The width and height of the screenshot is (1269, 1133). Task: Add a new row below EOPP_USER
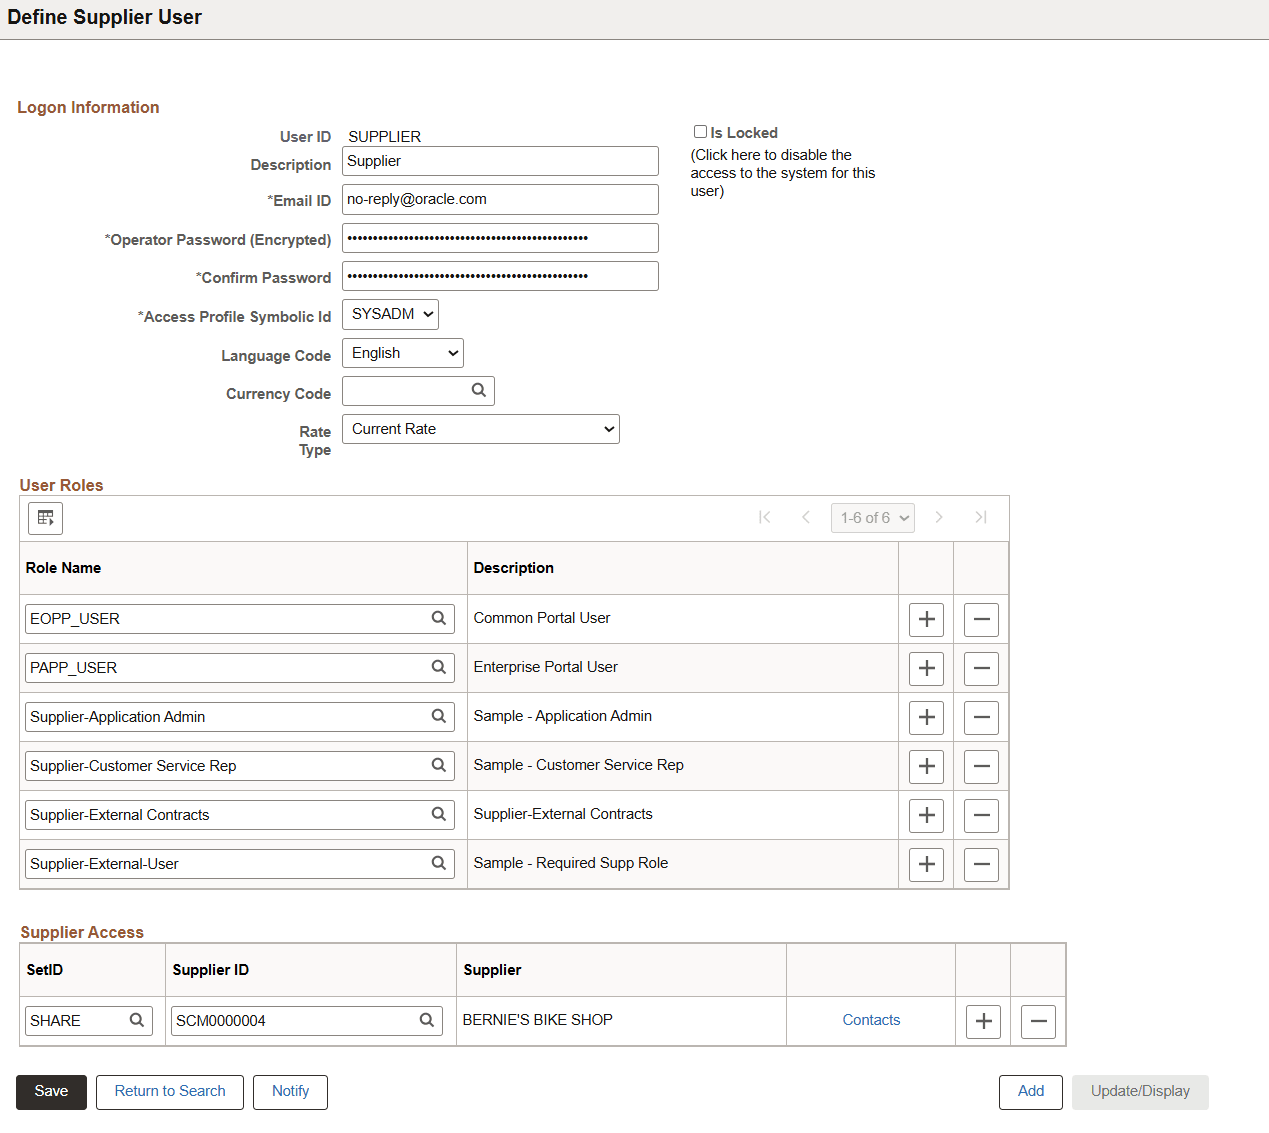(925, 619)
